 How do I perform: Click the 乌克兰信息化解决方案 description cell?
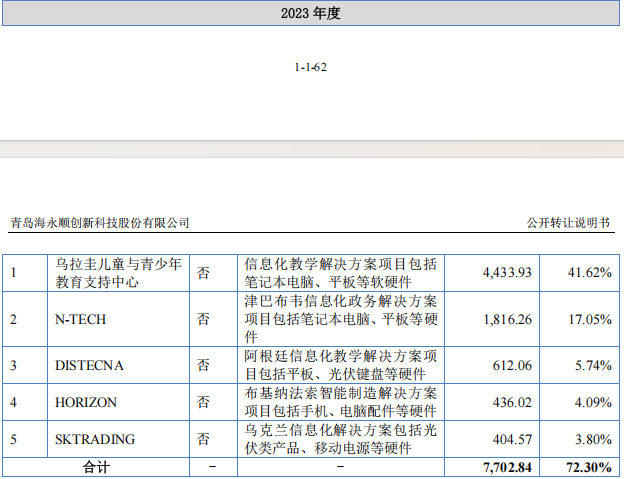tap(341, 437)
